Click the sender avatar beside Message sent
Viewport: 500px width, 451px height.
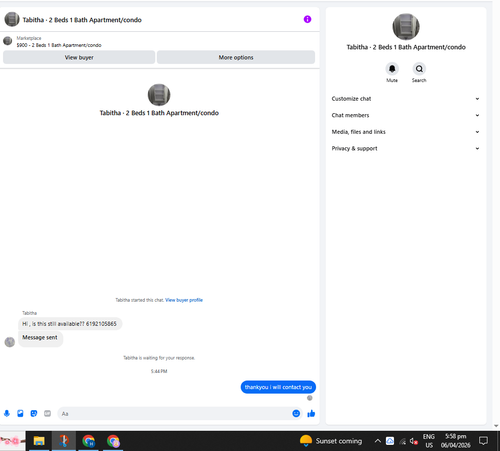(10, 342)
